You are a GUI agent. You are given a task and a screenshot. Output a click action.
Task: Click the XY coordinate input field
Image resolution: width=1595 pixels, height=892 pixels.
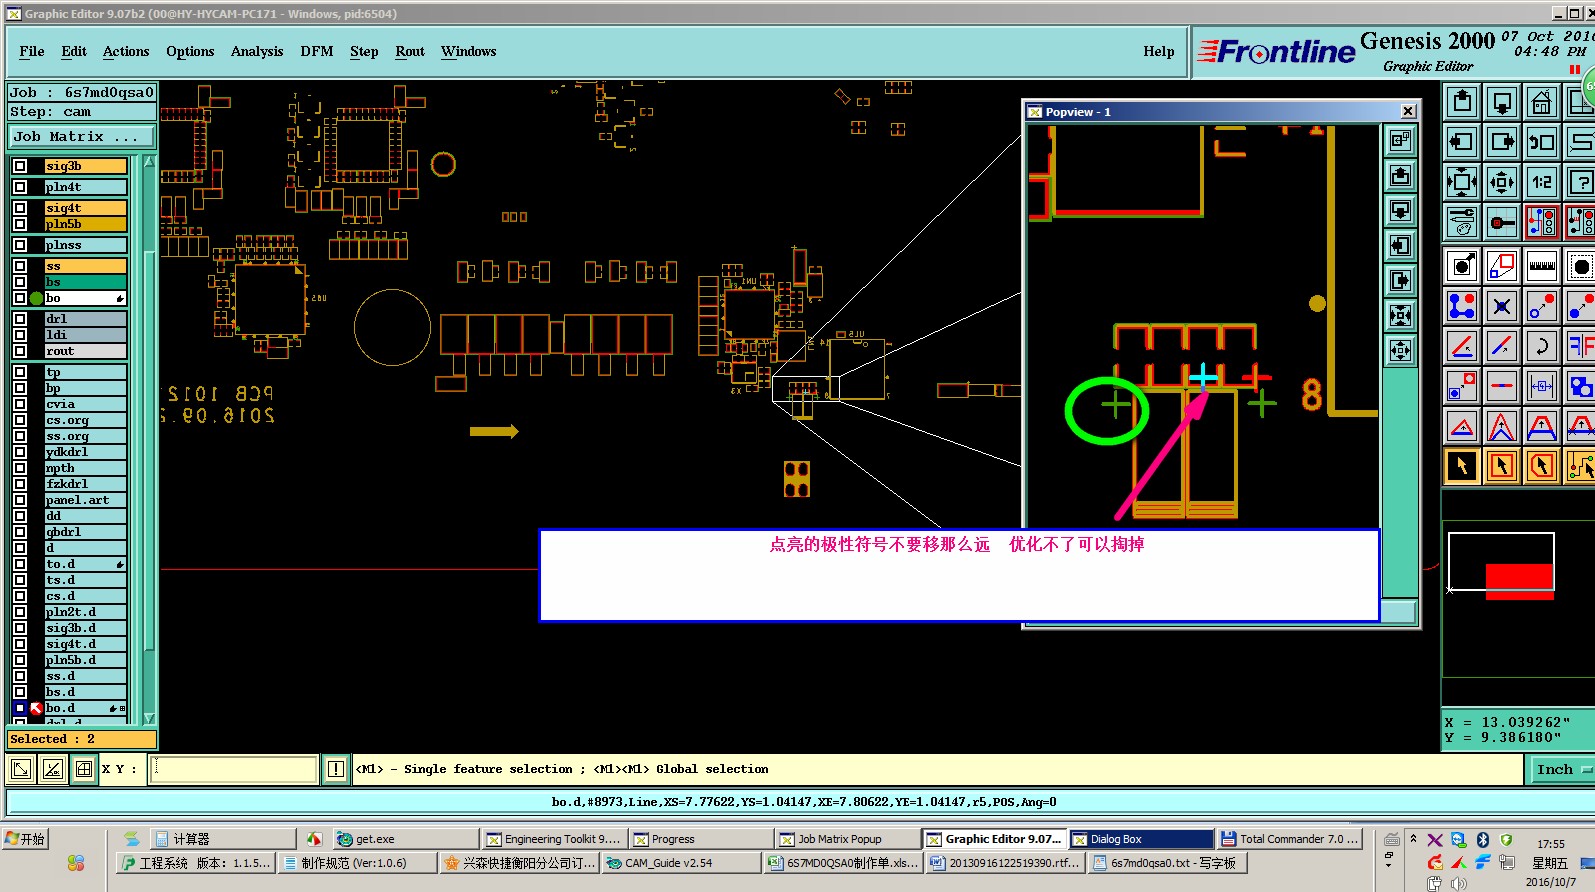(x=234, y=769)
